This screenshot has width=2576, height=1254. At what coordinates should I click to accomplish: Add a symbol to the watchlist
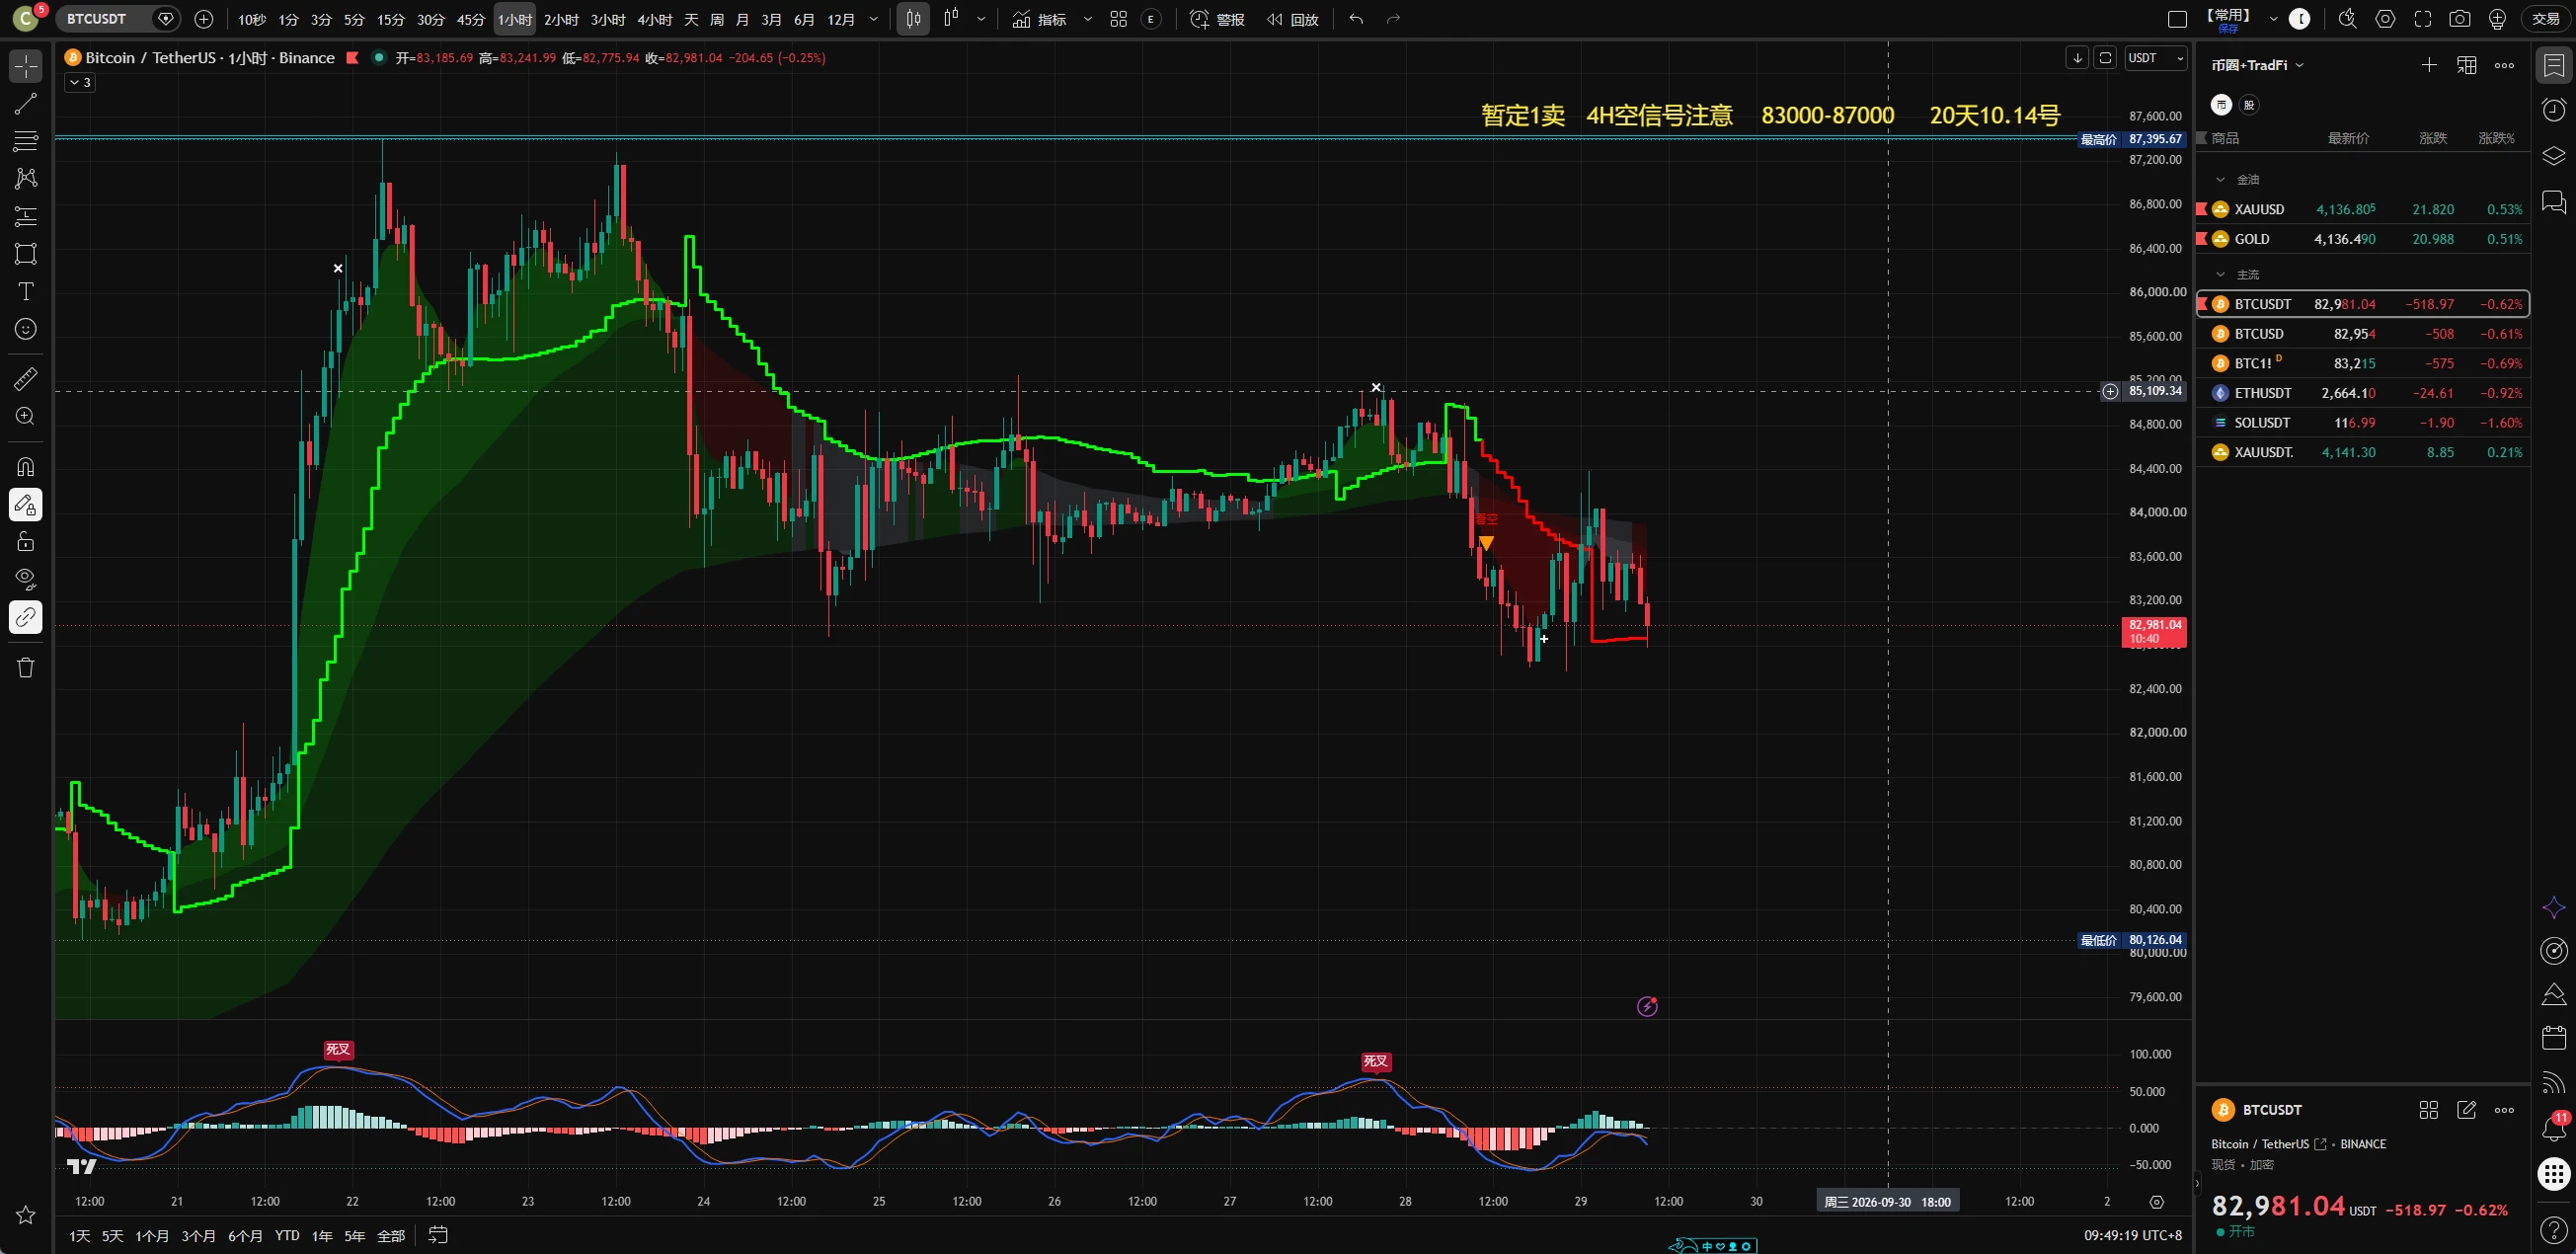tap(2429, 65)
